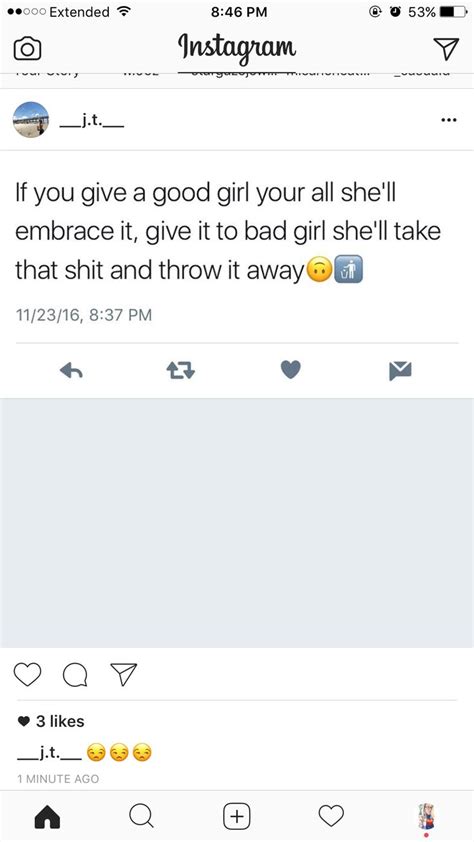Open the camera icon in header
474x842 pixels.
click(27, 49)
